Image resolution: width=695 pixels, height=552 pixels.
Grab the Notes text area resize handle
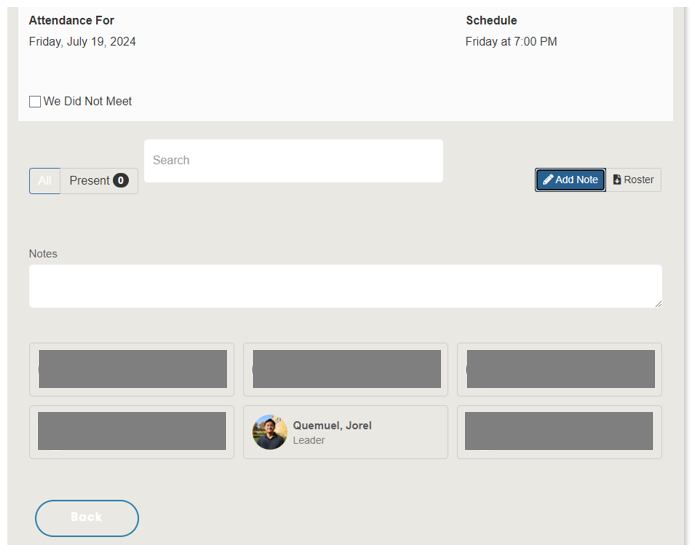(657, 303)
